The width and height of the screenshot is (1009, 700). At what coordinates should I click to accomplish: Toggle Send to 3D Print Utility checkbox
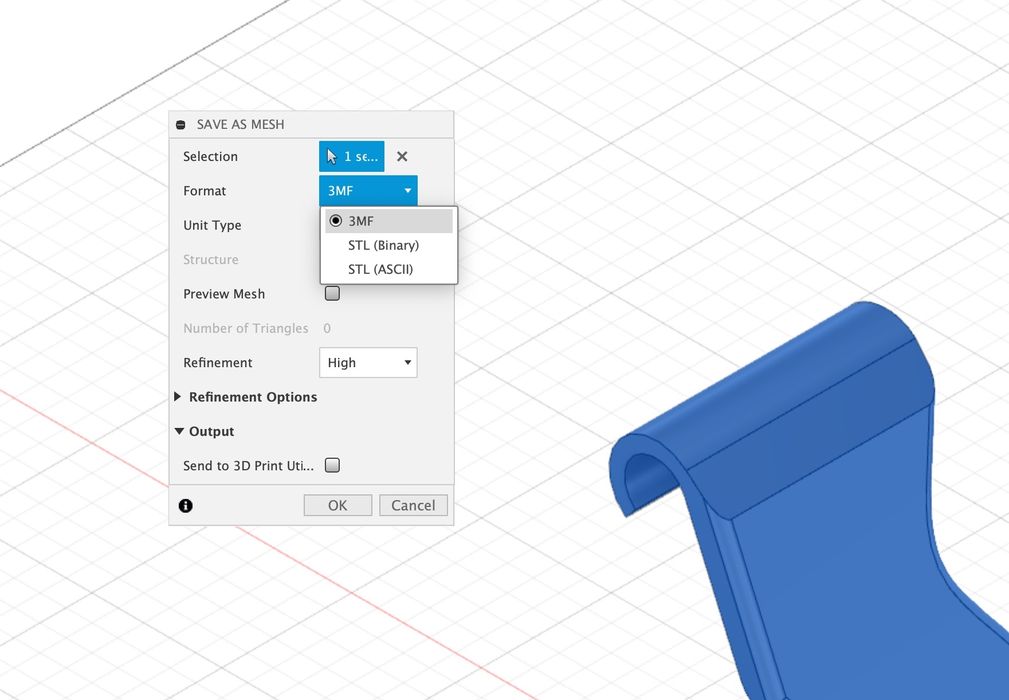point(333,465)
